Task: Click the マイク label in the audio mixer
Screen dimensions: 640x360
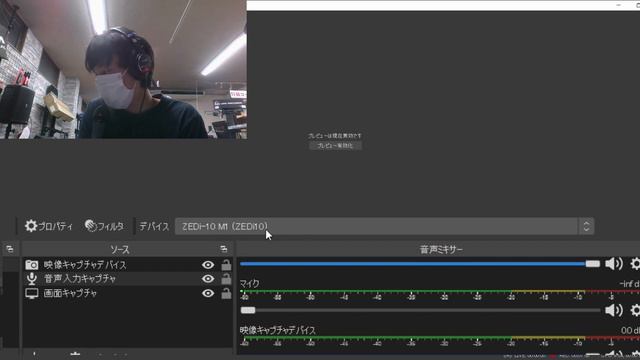Action: (249, 283)
